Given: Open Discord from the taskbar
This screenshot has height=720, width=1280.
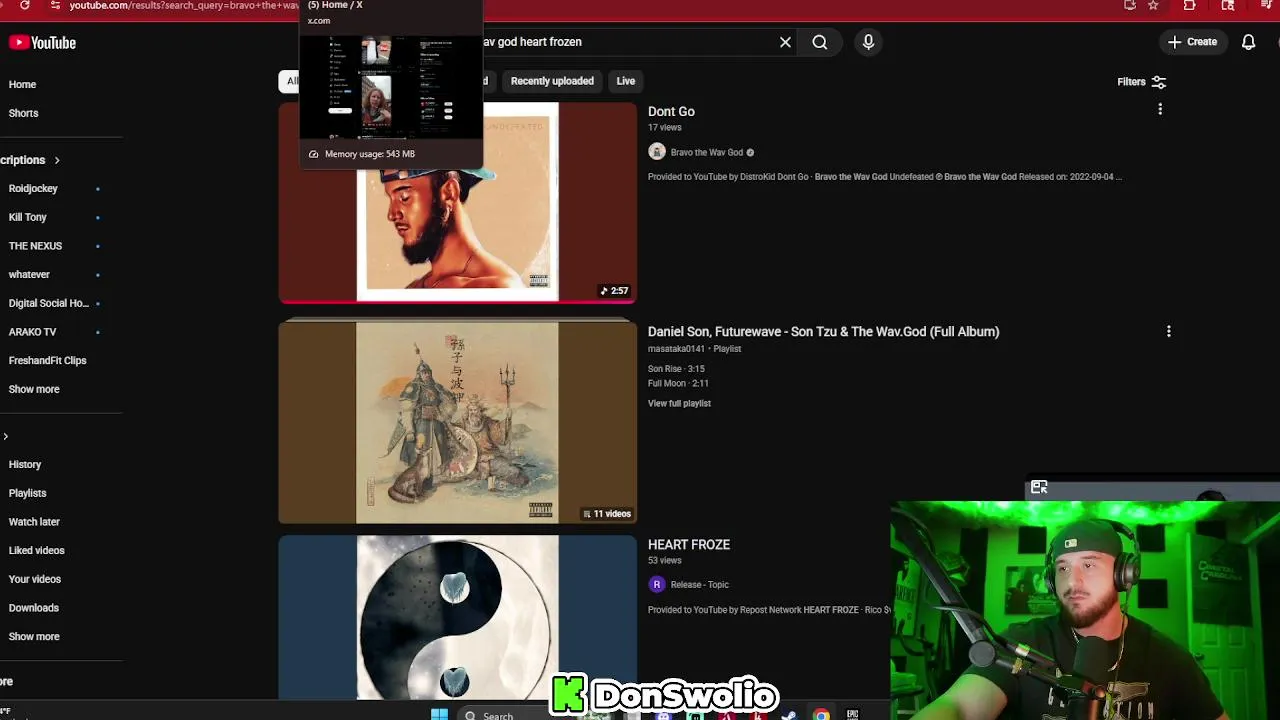Looking at the screenshot, I should [x=663, y=714].
